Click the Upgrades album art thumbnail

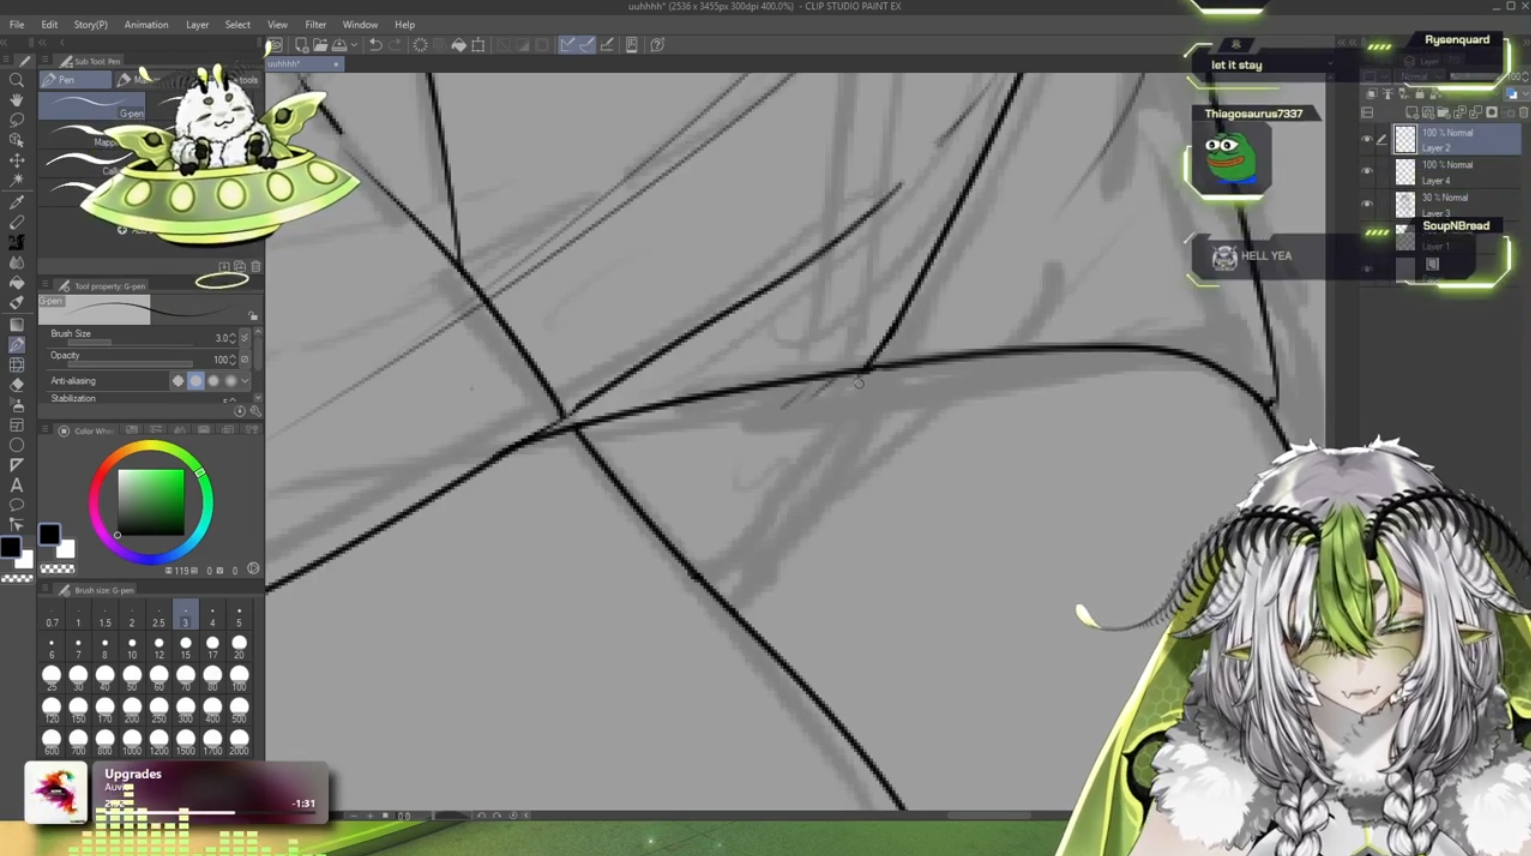[x=56, y=792]
